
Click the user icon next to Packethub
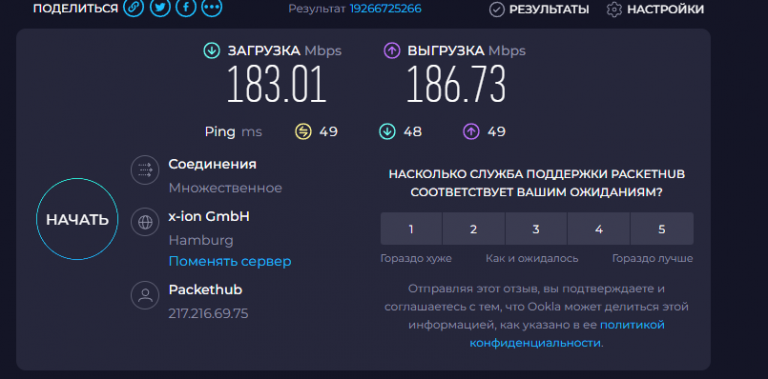[145, 295]
